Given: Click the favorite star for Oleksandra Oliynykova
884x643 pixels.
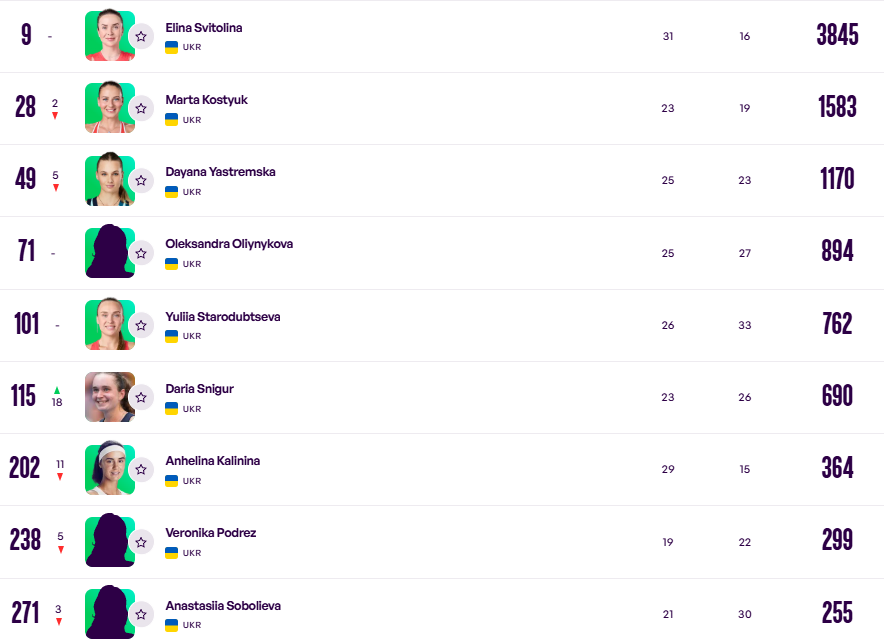Looking at the screenshot, I should click(x=141, y=253).
